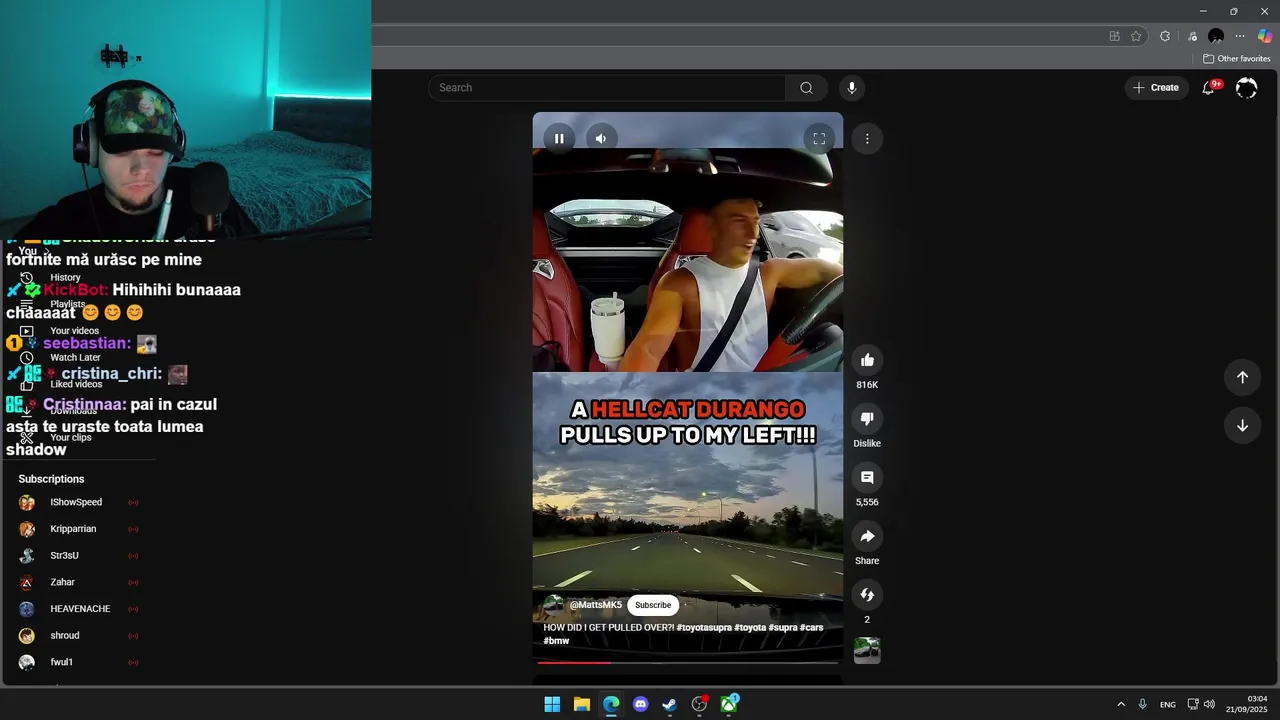Open Copilot in Edge
Viewport: 1280px width, 720px height.
(x=1265, y=36)
